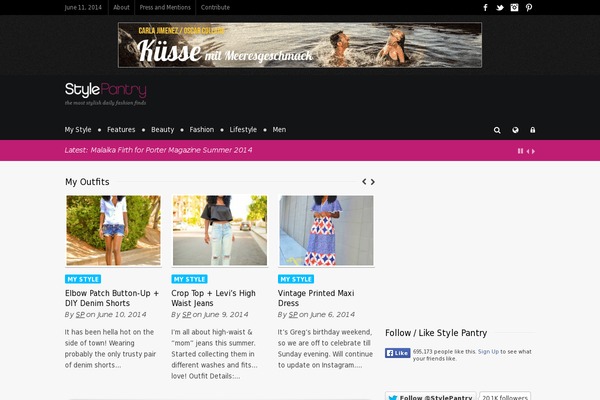Click excerpt 'It has been hella hot'
Screen dimensions: 600x400
(x=110, y=348)
